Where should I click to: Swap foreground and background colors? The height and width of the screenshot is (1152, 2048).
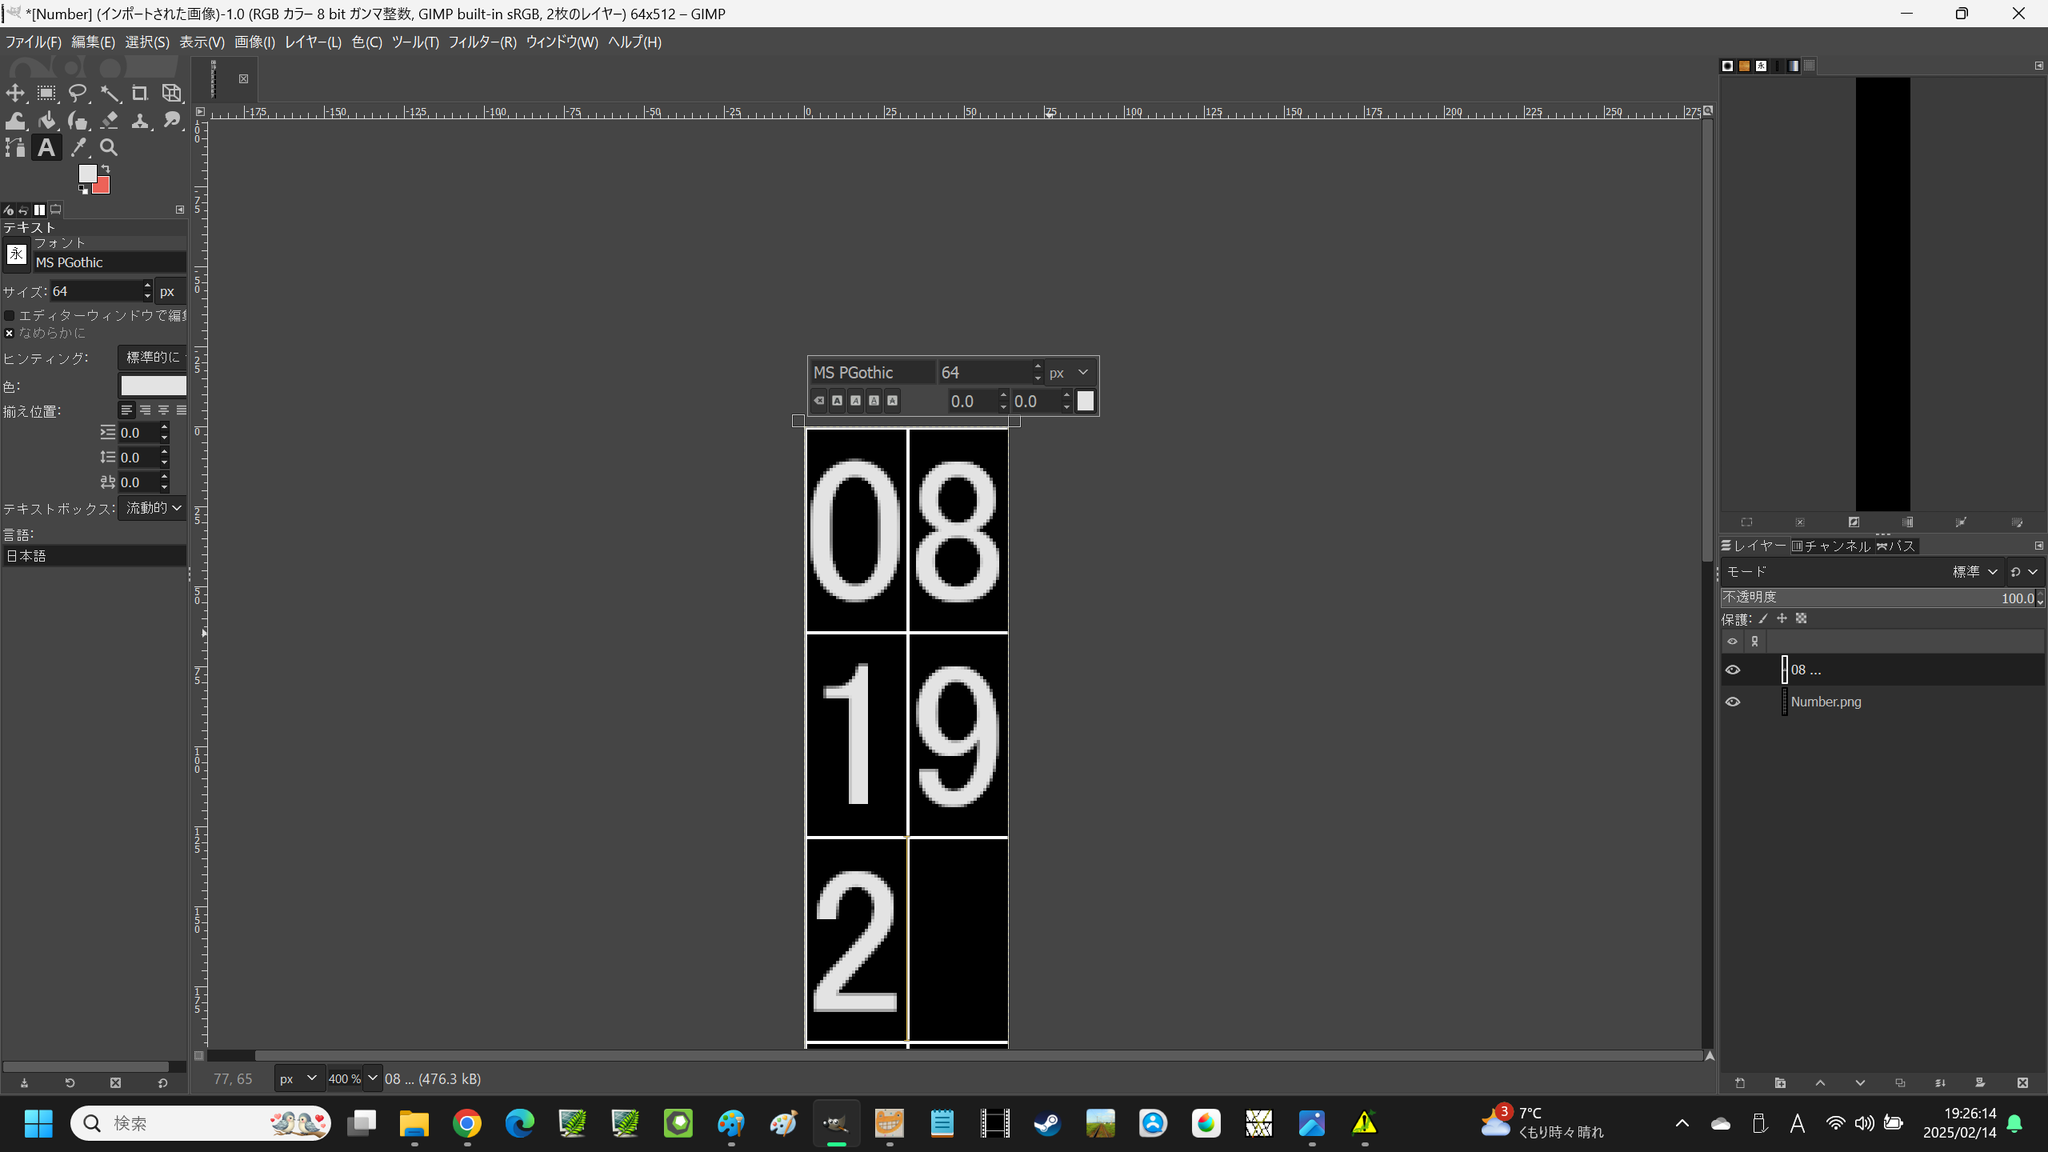(105, 169)
